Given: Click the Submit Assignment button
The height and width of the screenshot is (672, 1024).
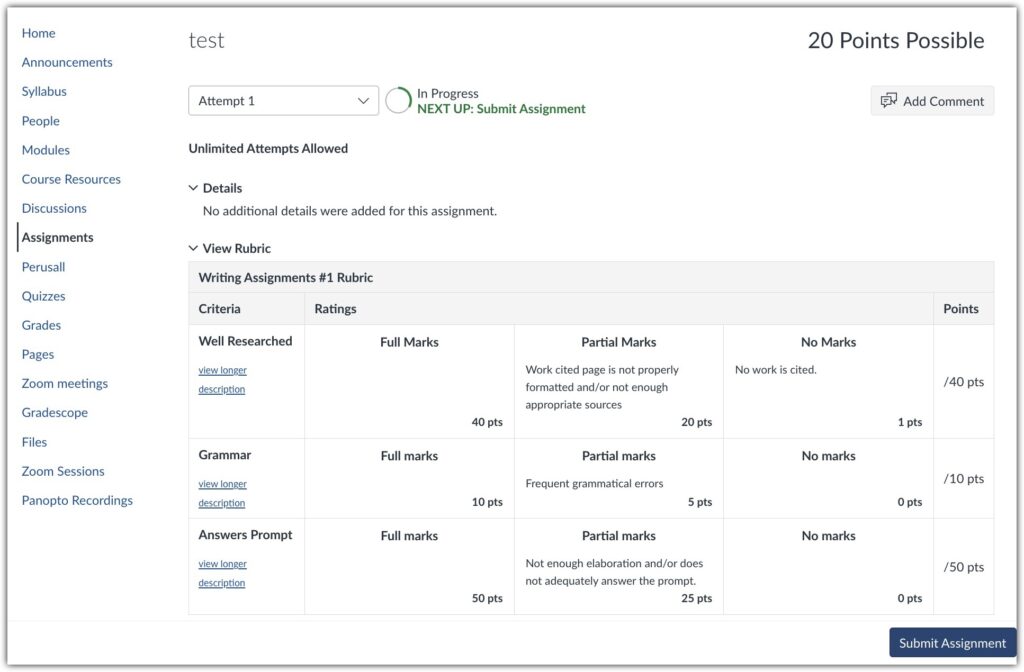Looking at the screenshot, I should tap(951, 643).
